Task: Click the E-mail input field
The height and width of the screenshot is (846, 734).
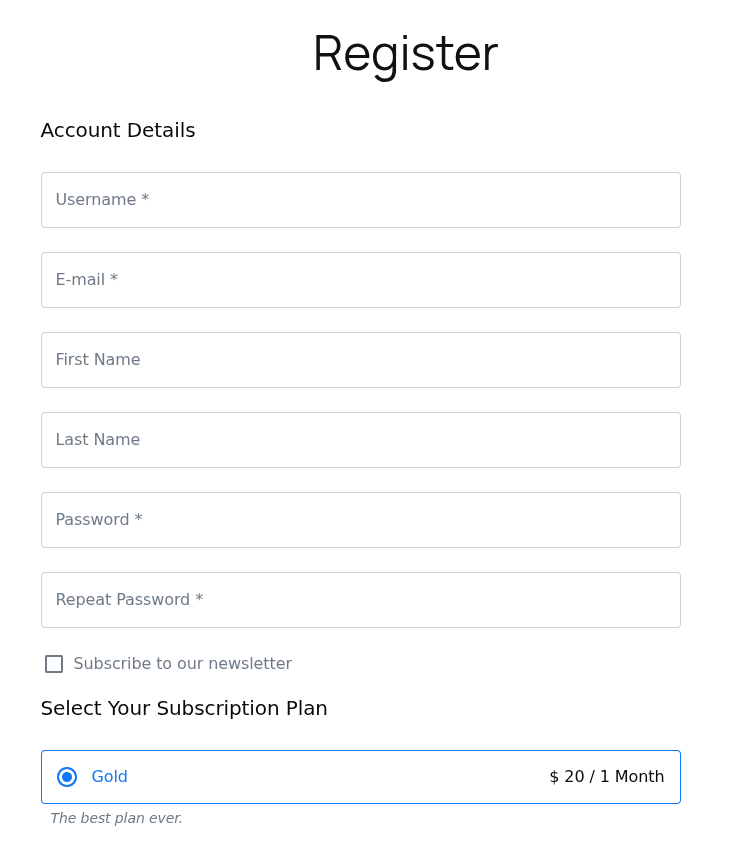Action: point(360,280)
